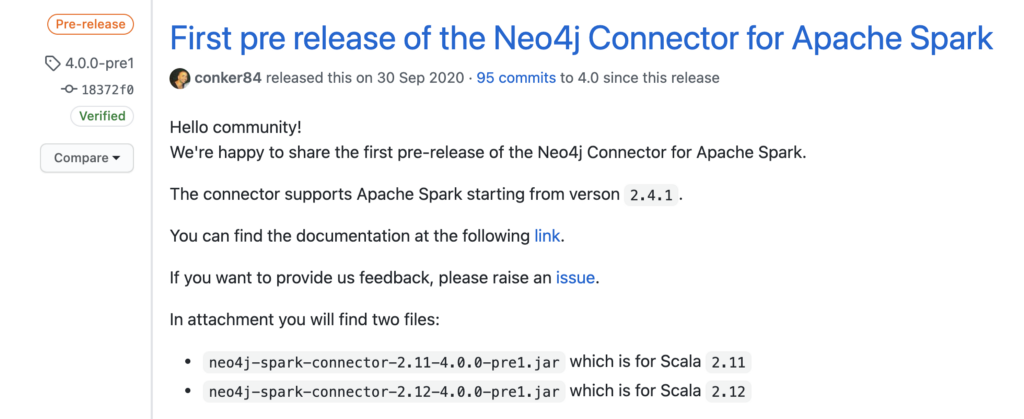Image resolution: width=1024 pixels, height=419 pixels.
Task: Click the tag icon beside 4.0.0-pre1
Action: pos(52,63)
